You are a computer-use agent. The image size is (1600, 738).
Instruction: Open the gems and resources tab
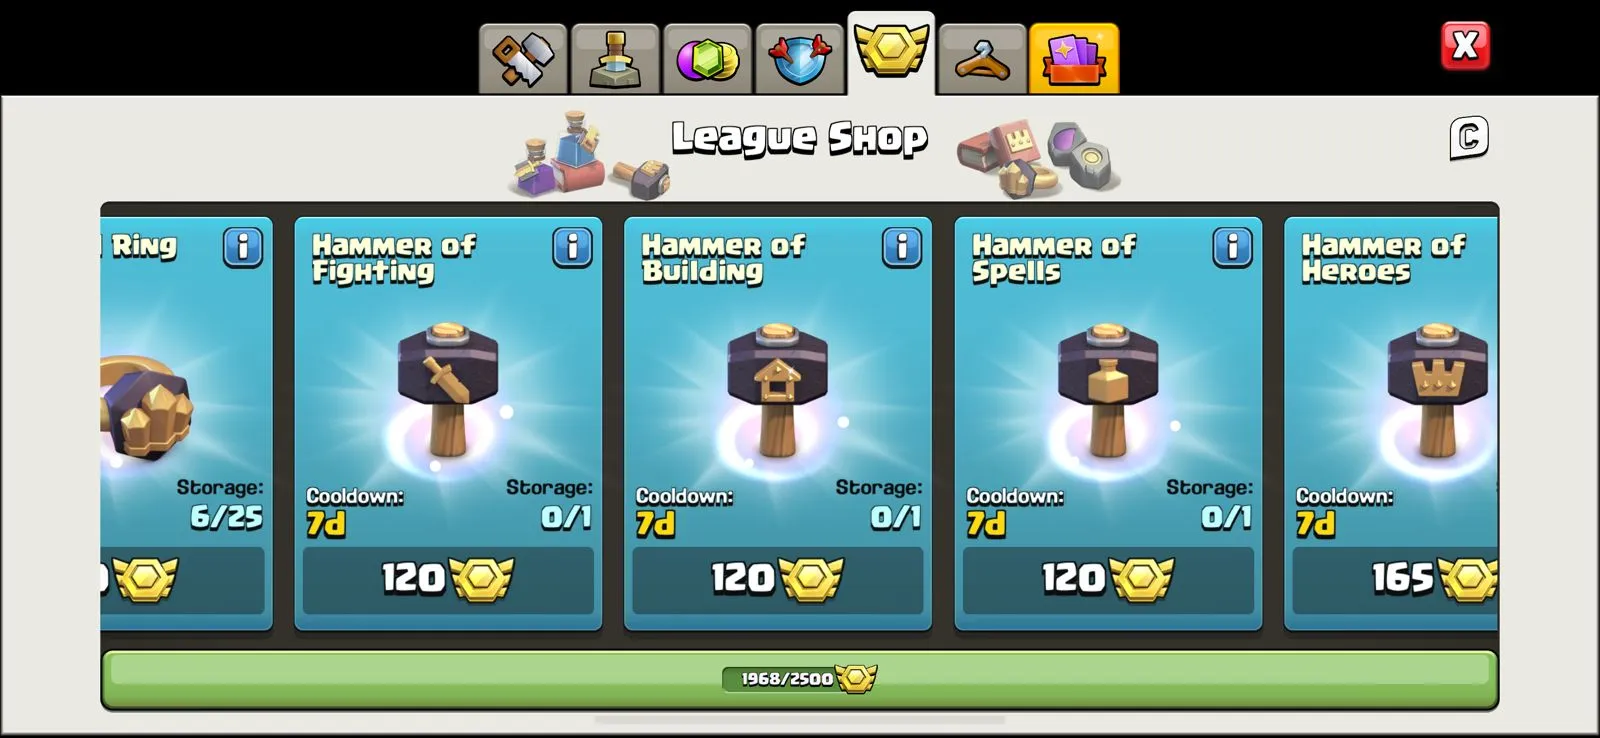[x=707, y=59]
